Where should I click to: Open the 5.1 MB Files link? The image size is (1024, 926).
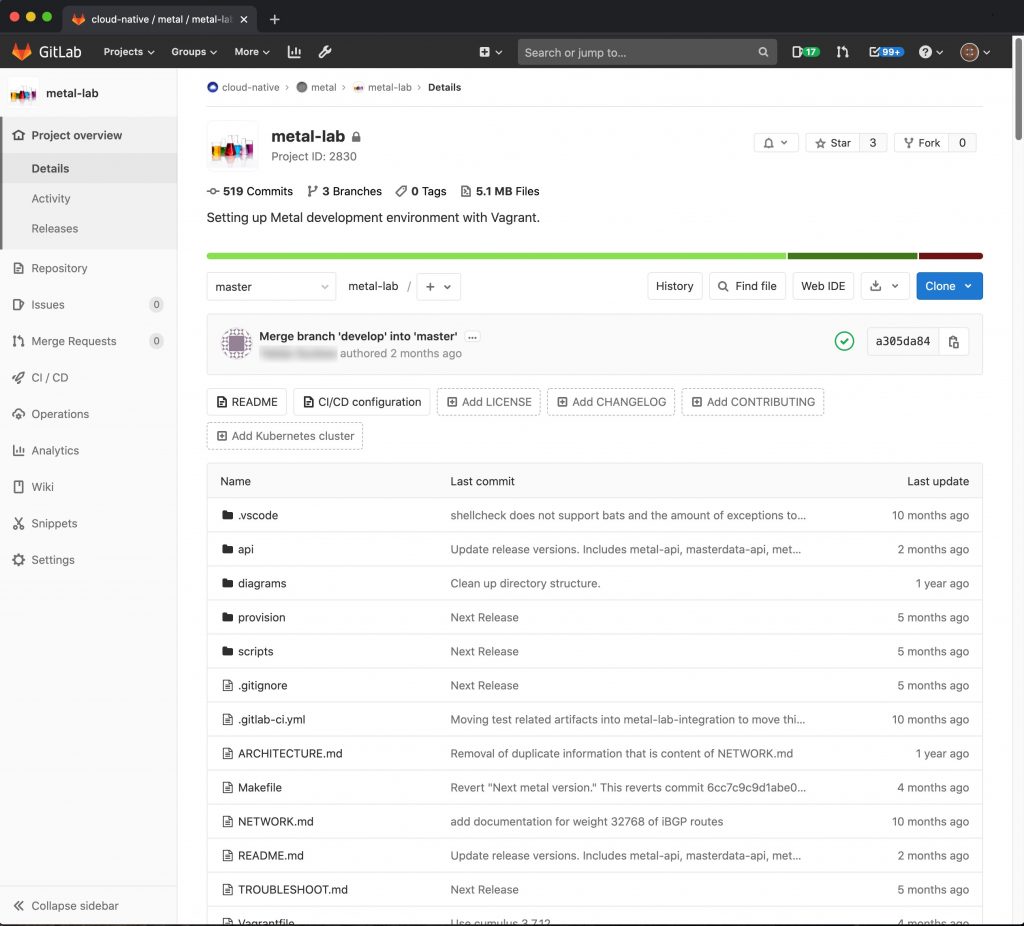500,191
